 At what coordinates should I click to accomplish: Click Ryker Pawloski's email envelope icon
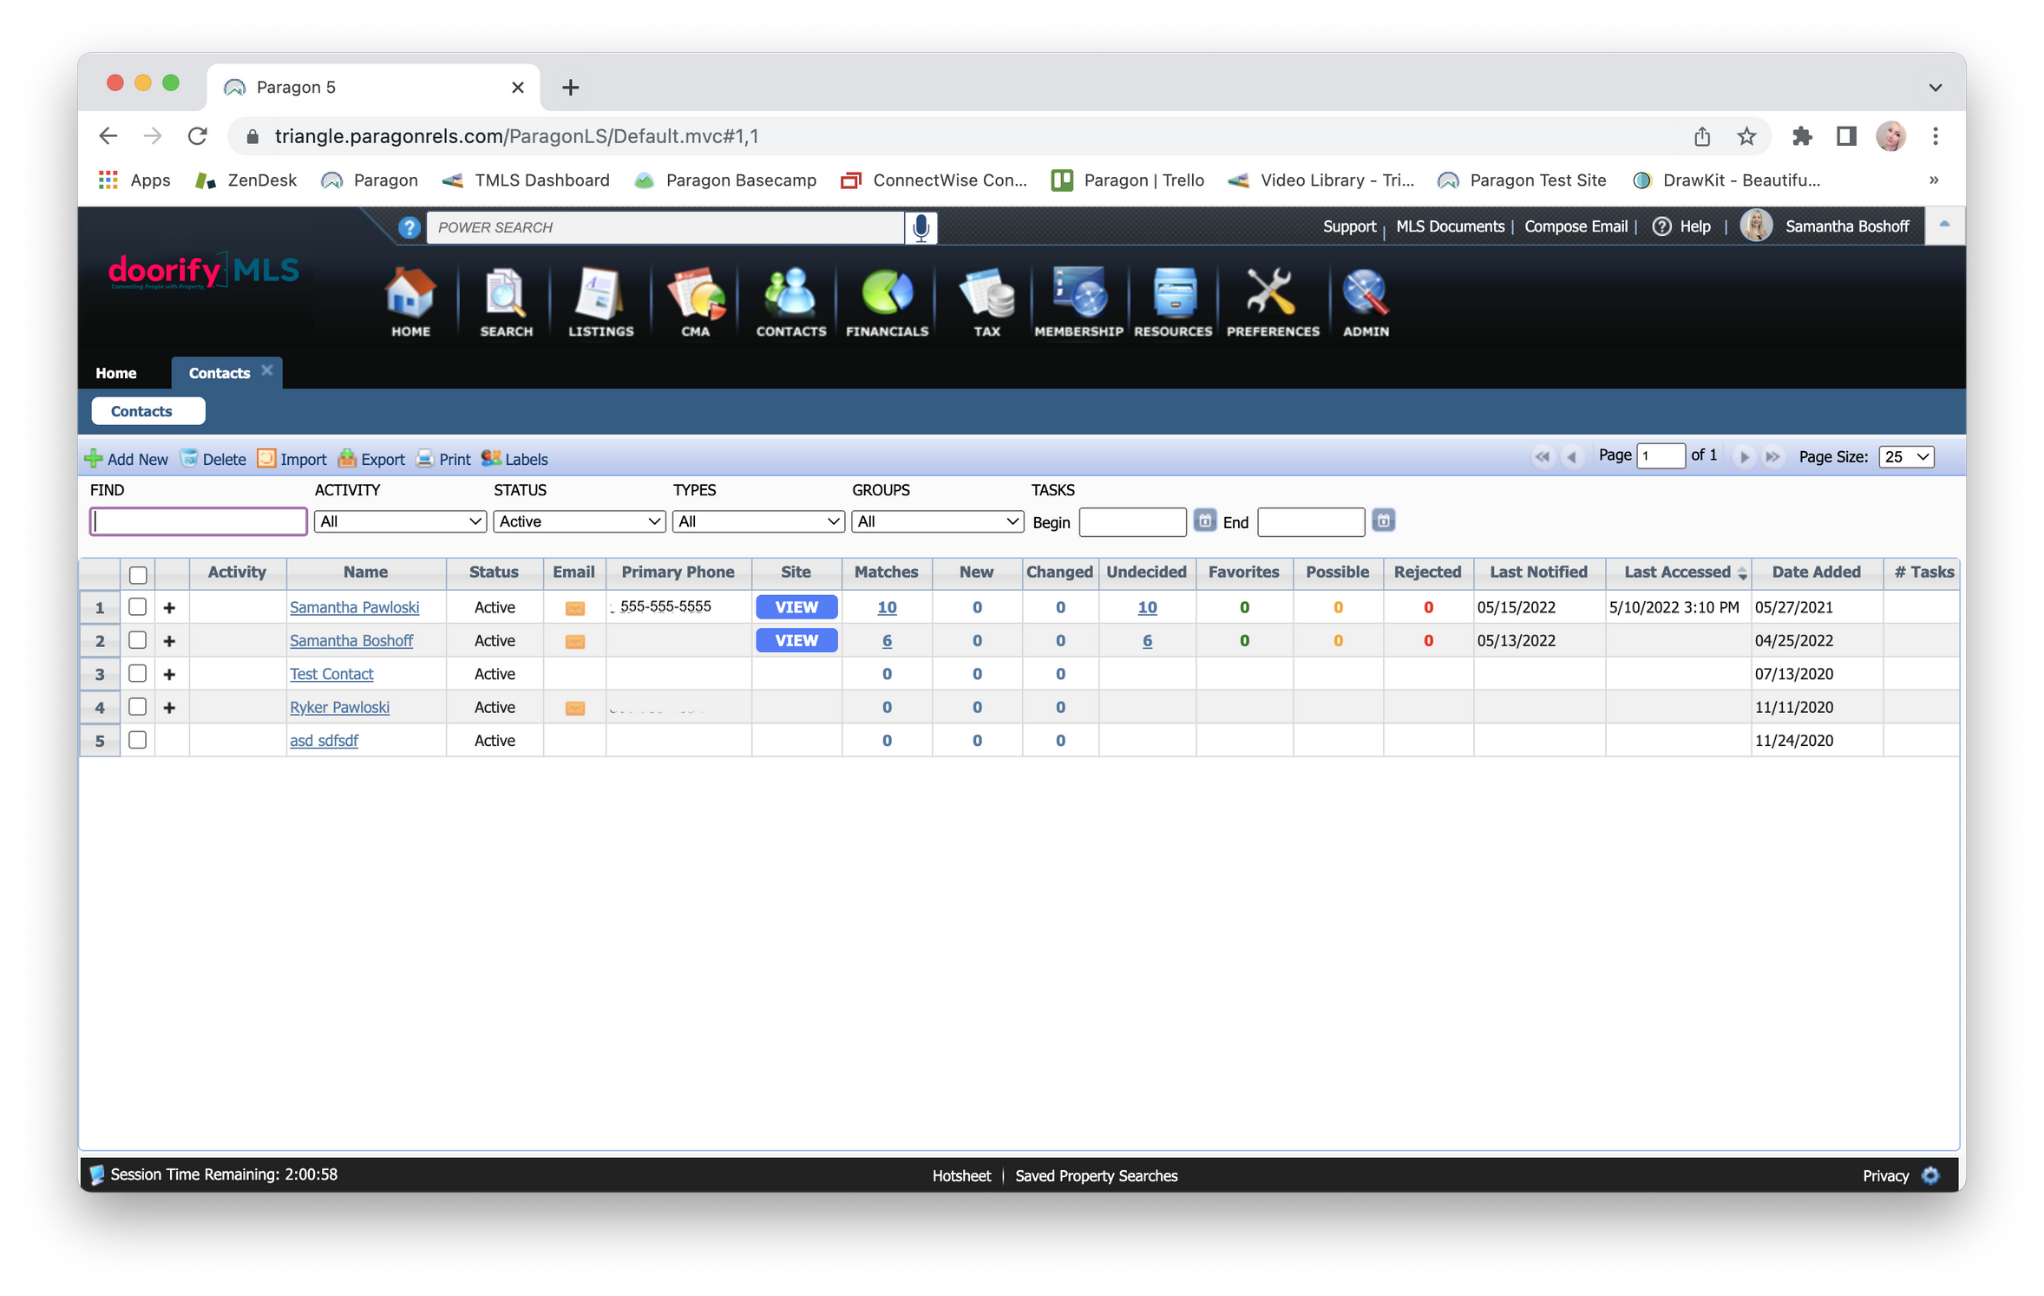[575, 708]
